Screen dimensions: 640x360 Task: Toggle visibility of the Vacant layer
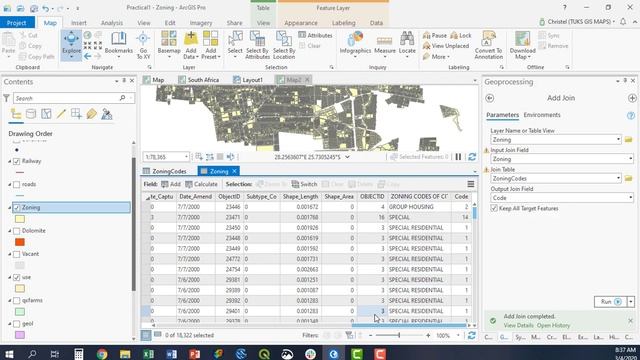coord(17,254)
